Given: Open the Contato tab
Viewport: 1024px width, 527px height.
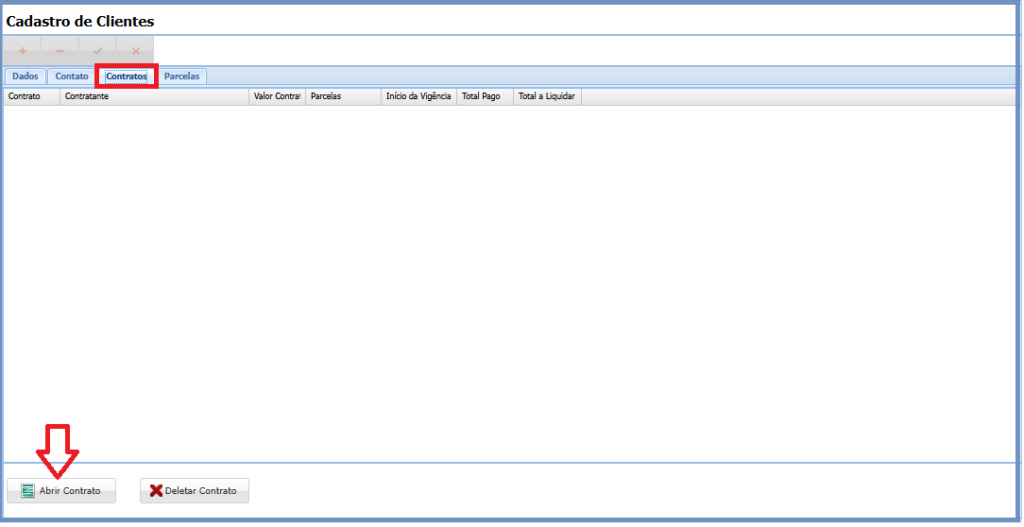Looking at the screenshot, I should [72, 76].
